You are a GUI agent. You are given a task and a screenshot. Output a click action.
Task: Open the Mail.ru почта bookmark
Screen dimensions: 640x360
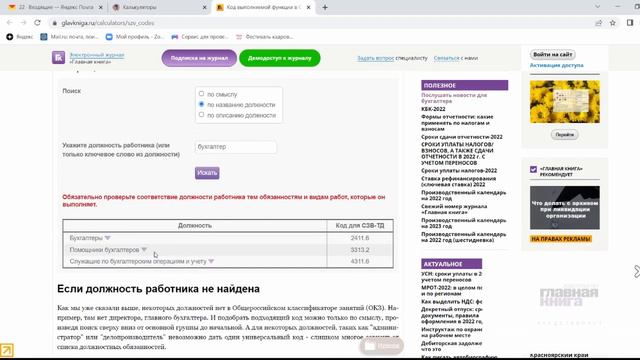(69, 37)
